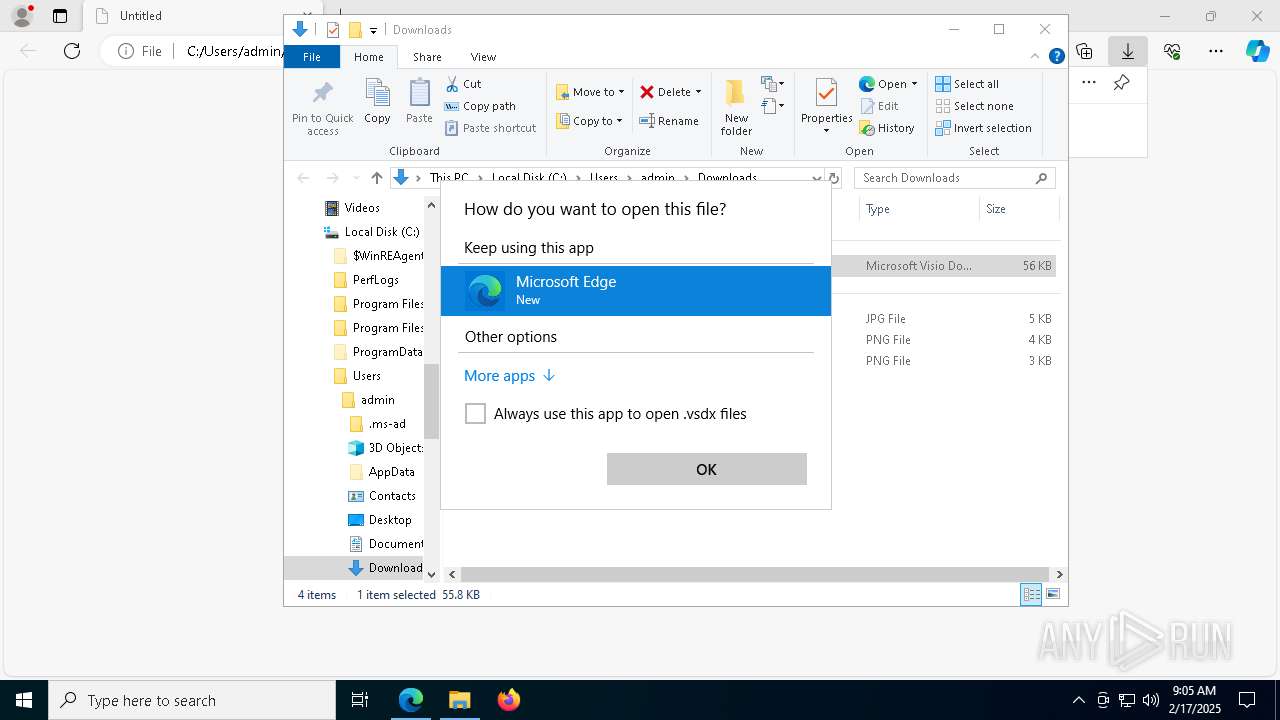Image resolution: width=1280 pixels, height=720 pixels.
Task: Select PerfLogs folder in the tree
Action: click(x=365, y=280)
